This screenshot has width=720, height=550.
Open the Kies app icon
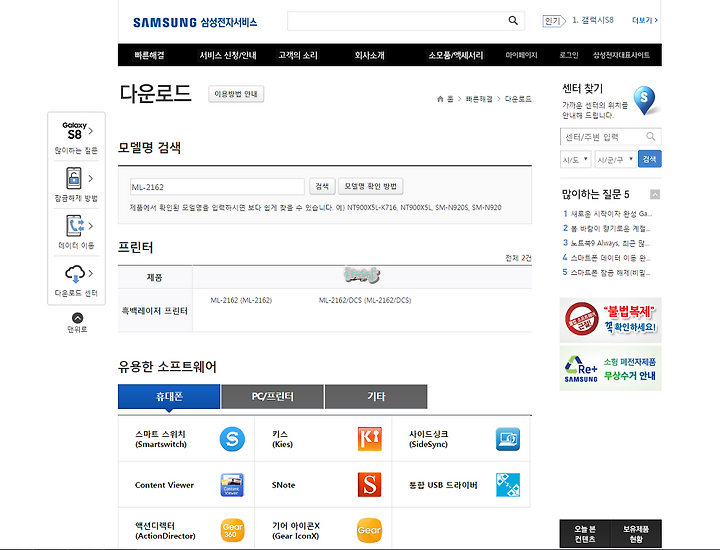click(x=370, y=439)
